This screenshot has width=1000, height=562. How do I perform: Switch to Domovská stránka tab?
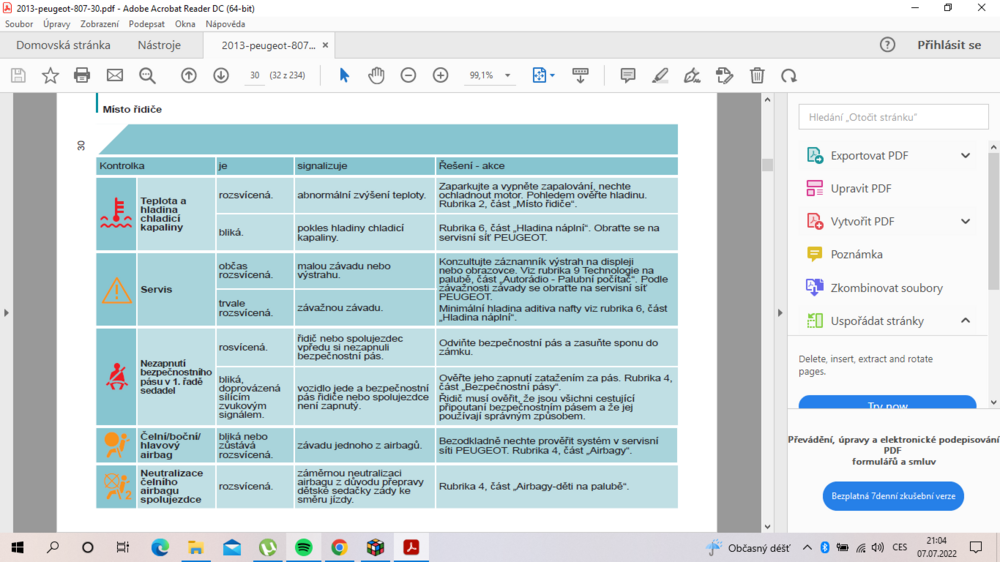tap(63, 45)
